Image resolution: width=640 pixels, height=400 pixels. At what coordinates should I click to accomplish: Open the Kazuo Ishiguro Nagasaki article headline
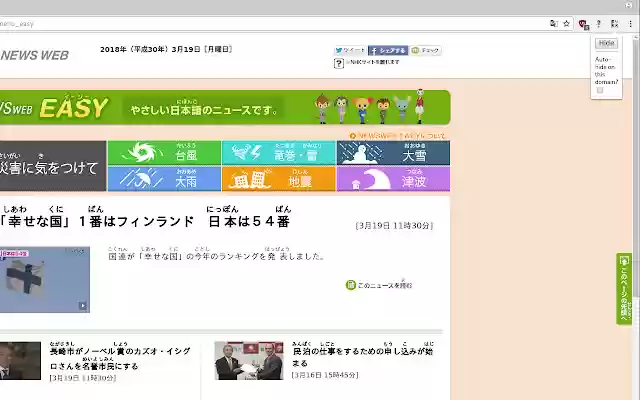pos(120,358)
